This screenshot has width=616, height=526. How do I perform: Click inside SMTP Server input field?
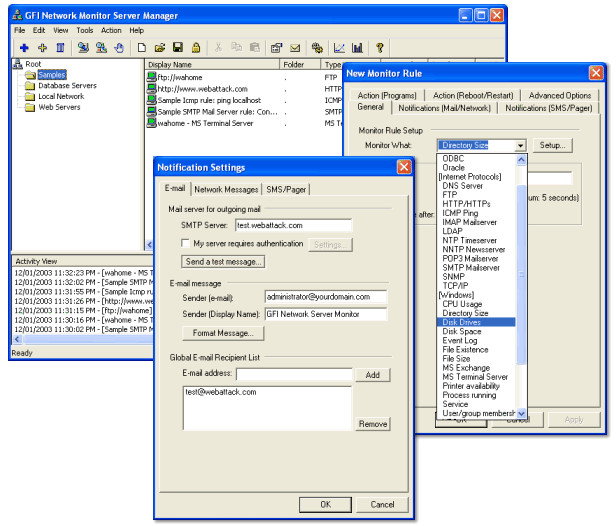tap(293, 225)
